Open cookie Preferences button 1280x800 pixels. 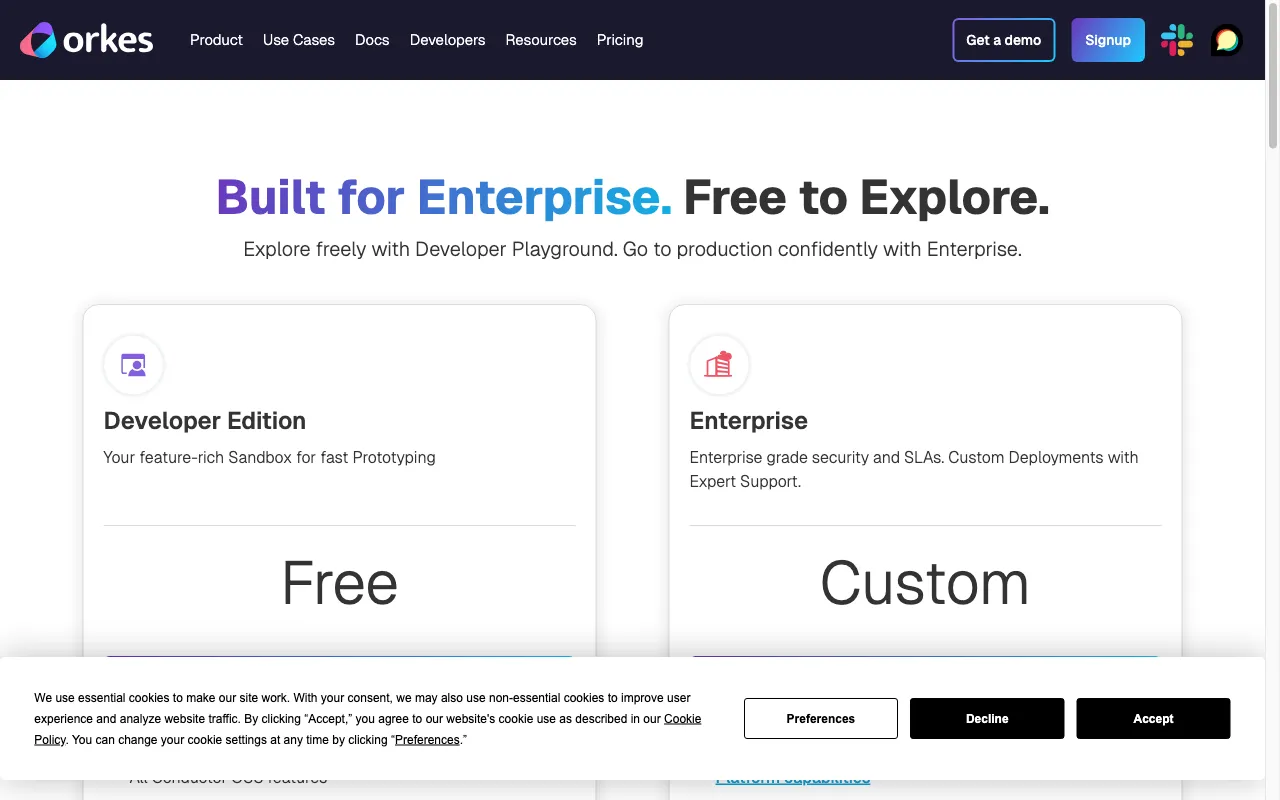tap(821, 718)
